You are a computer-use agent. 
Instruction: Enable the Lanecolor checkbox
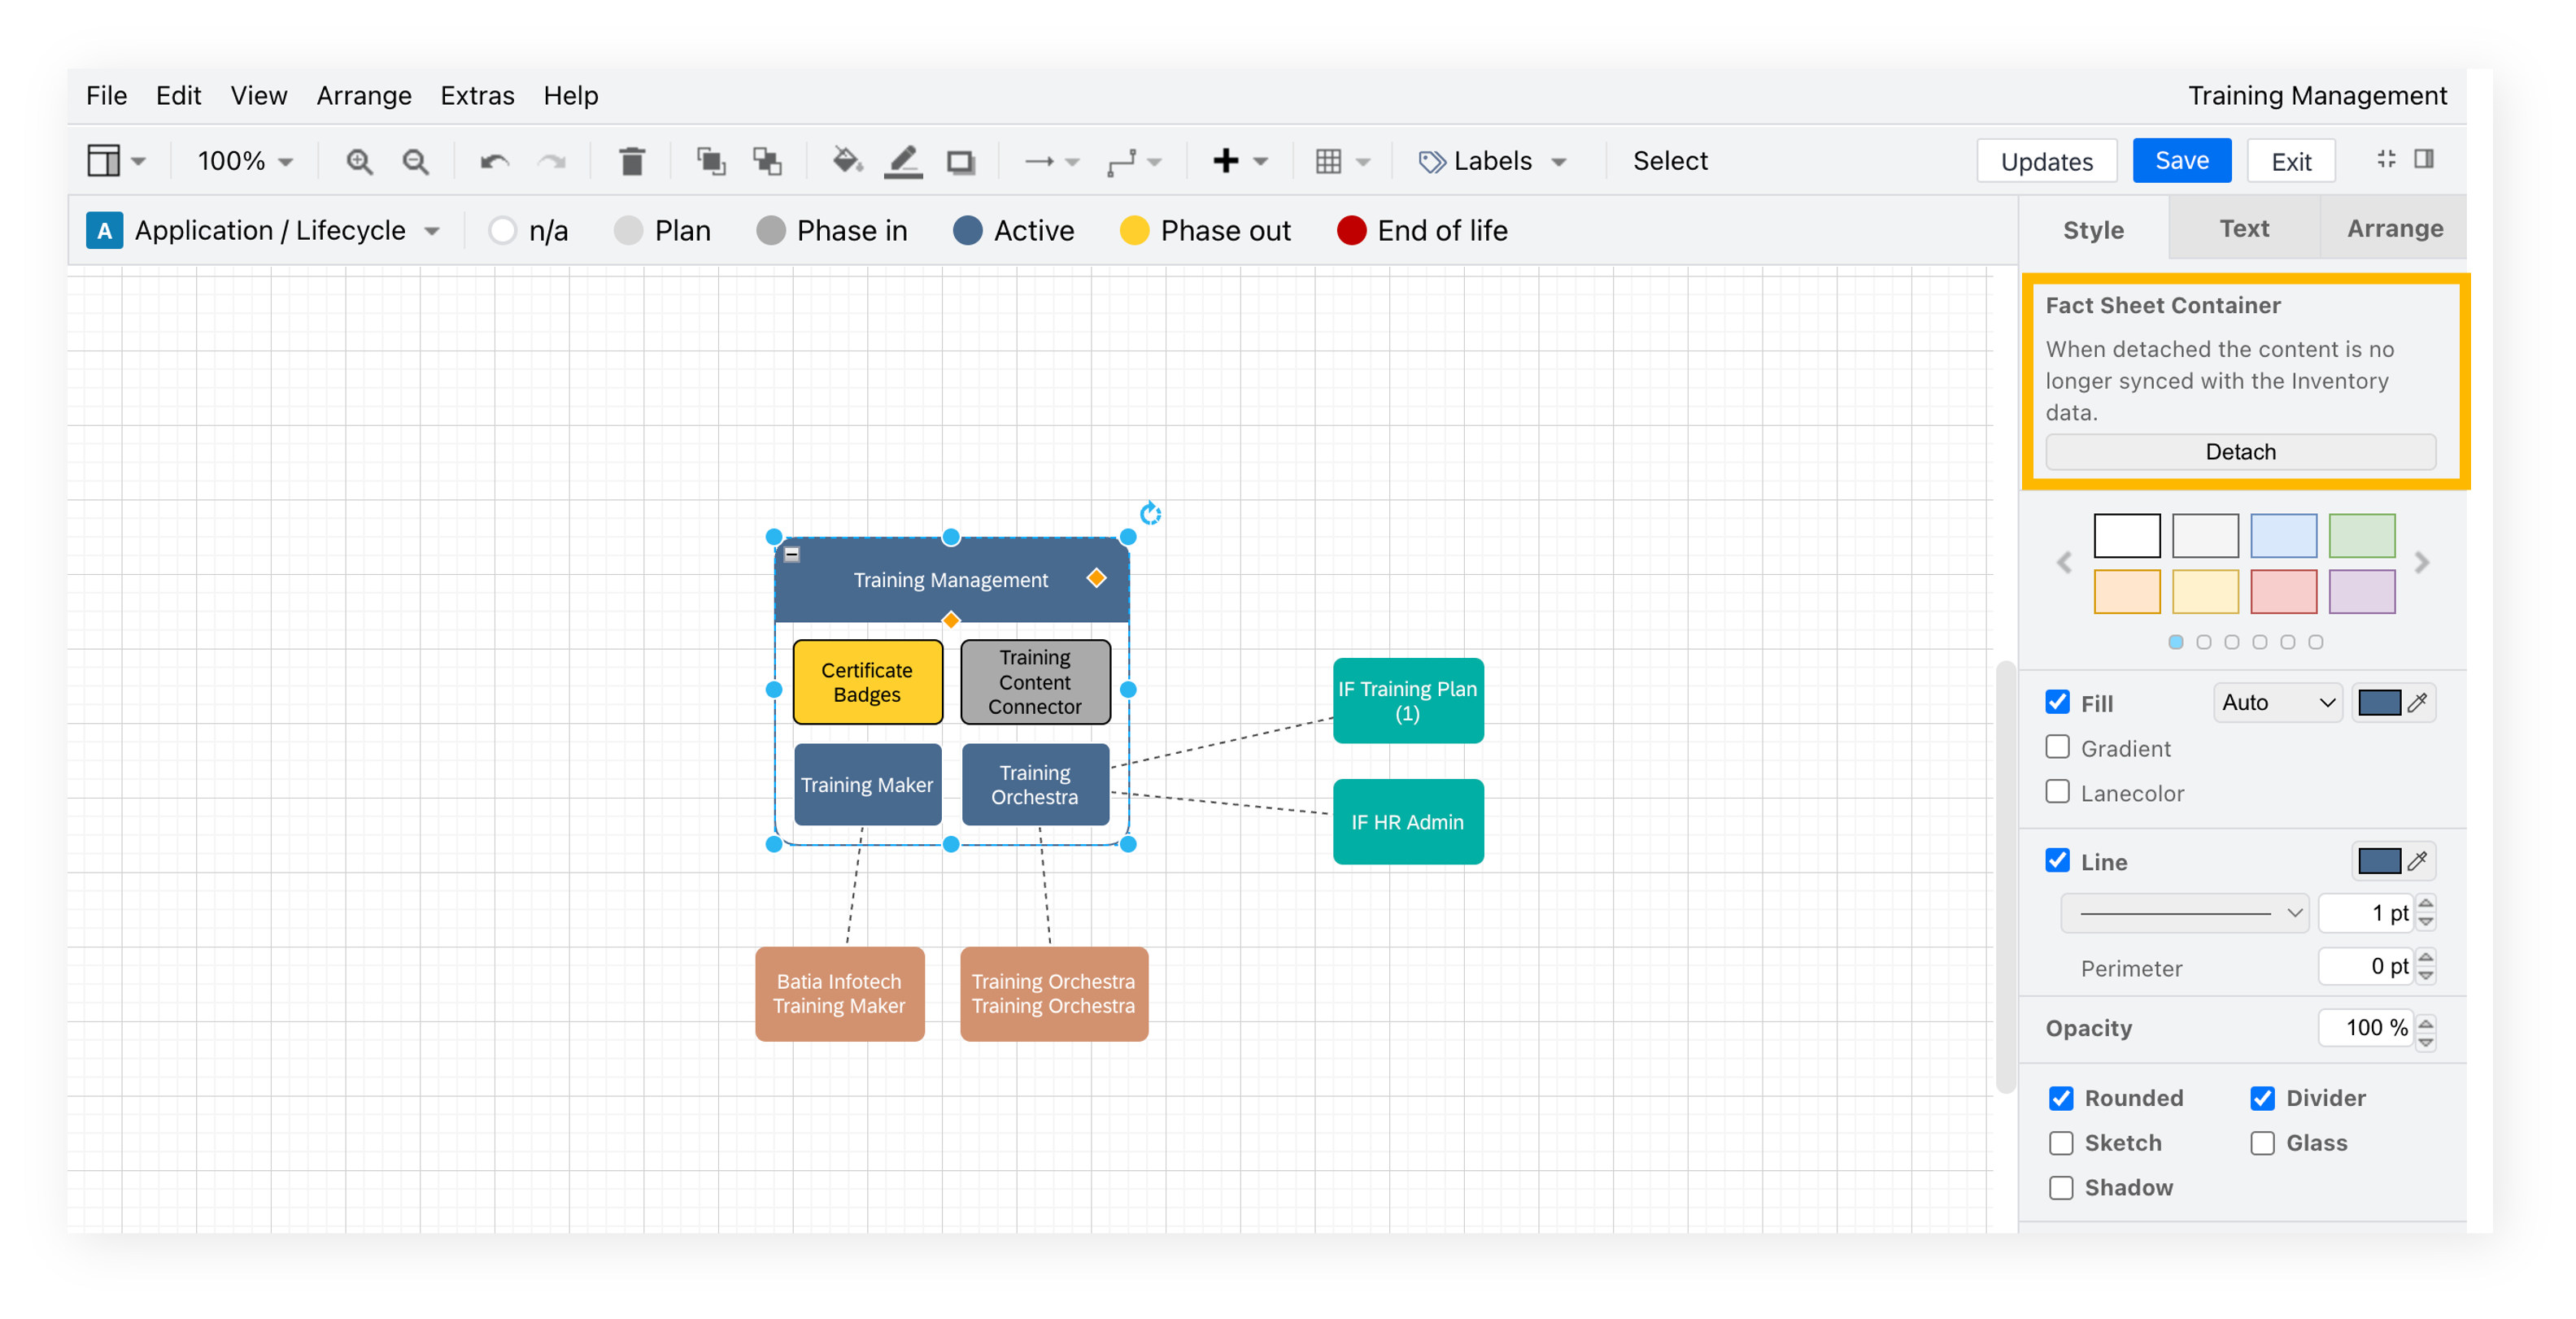(2057, 792)
